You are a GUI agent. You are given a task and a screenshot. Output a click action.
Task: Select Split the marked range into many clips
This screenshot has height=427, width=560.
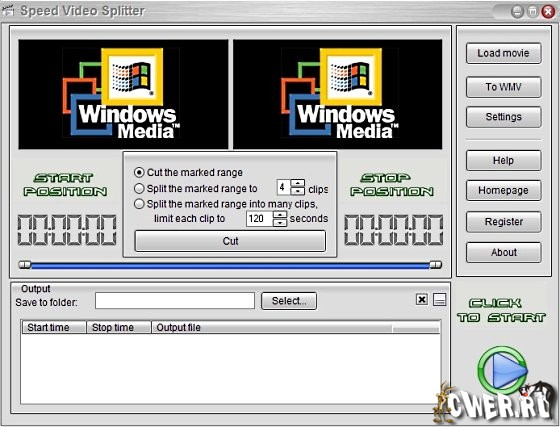(x=139, y=204)
